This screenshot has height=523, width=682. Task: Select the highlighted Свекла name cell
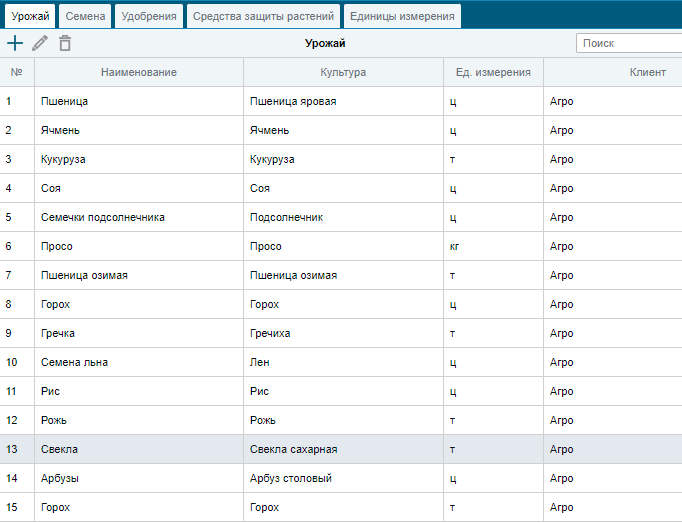[x=139, y=449]
